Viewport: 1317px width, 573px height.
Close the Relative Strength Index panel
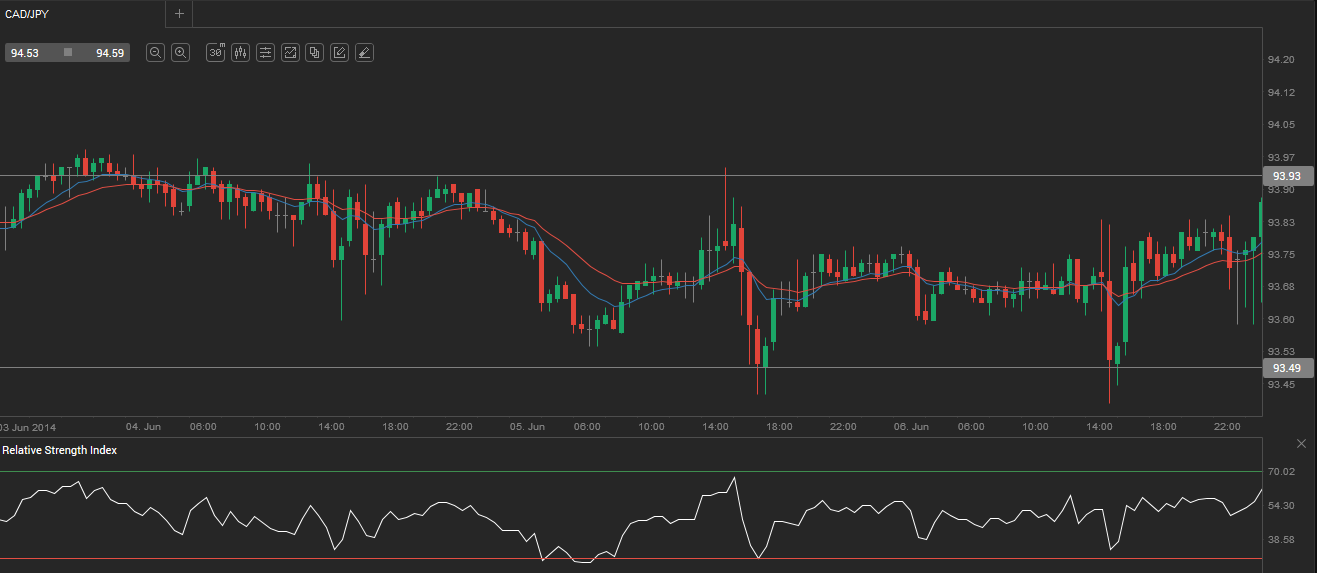click(x=1301, y=443)
